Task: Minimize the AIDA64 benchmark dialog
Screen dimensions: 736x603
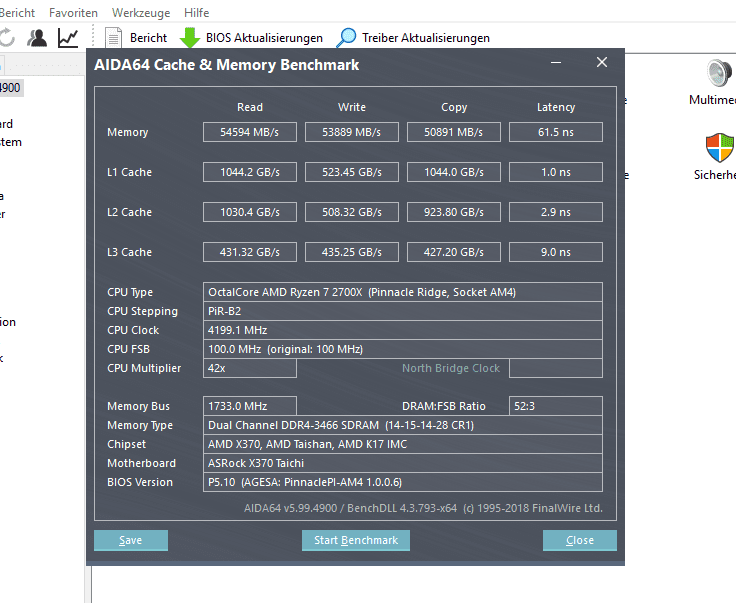Action: click(556, 62)
